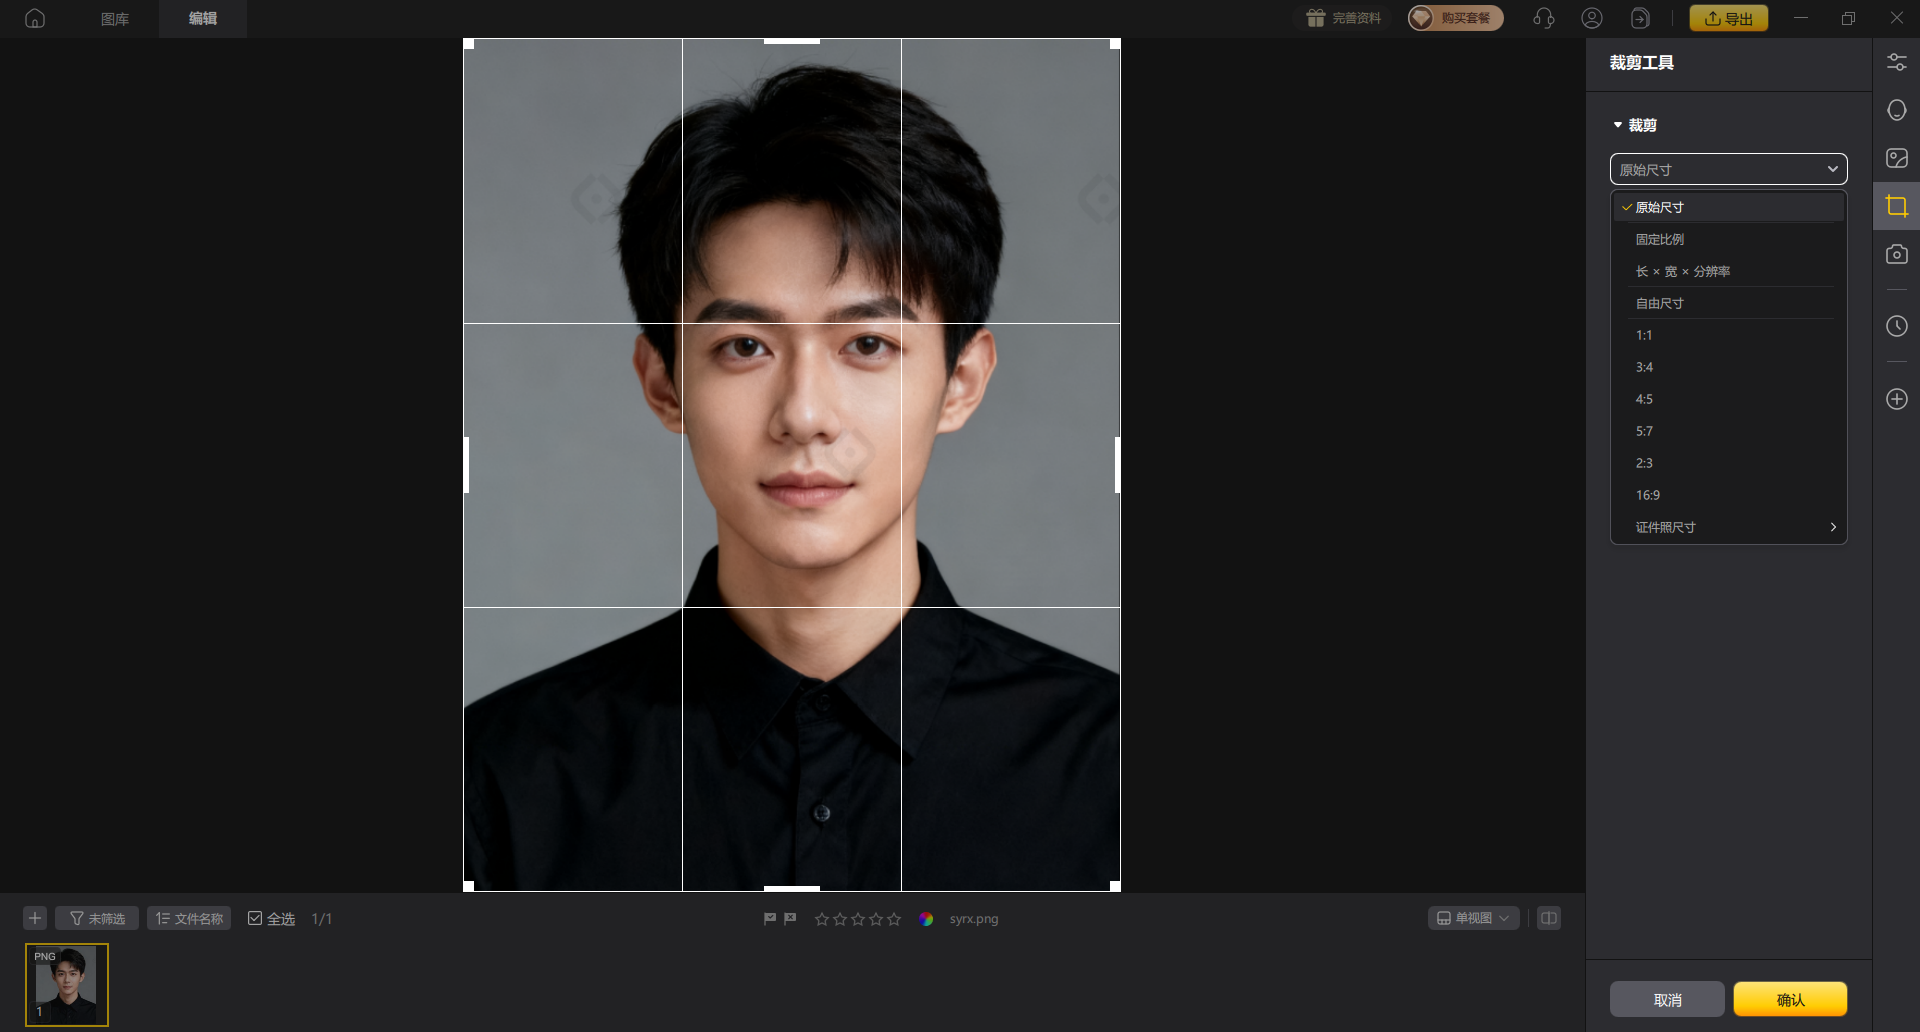Collapse the 裁剪 section triangle
Screen dimensions: 1920x1032
[x=1617, y=125]
